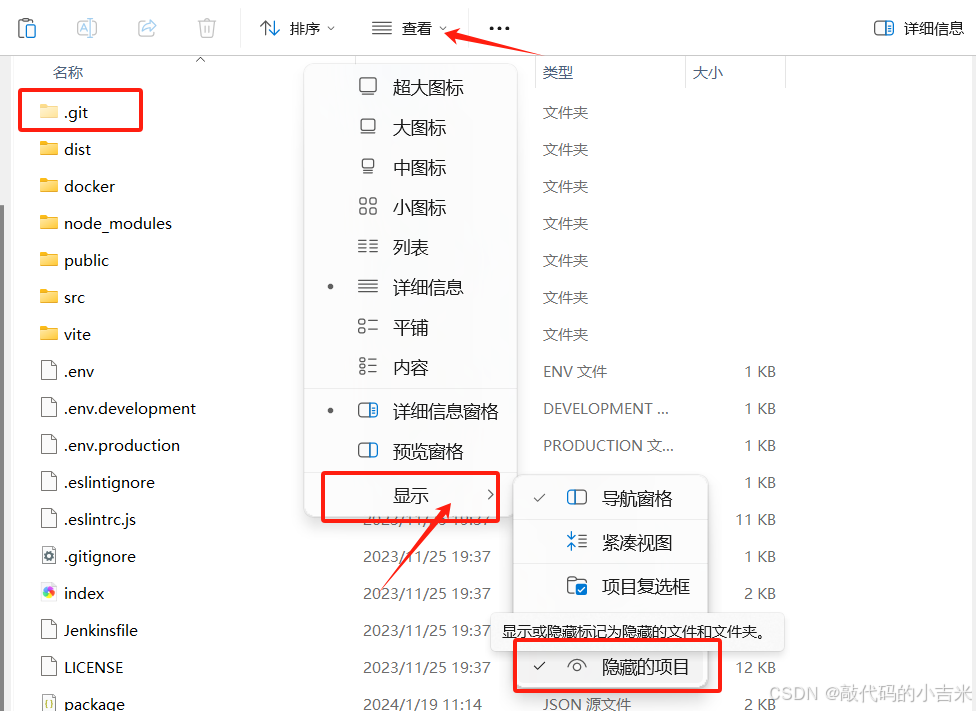Click the DEVELOPMENT type cell
The height and width of the screenshot is (711, 976).
click(x=606, y=408)
